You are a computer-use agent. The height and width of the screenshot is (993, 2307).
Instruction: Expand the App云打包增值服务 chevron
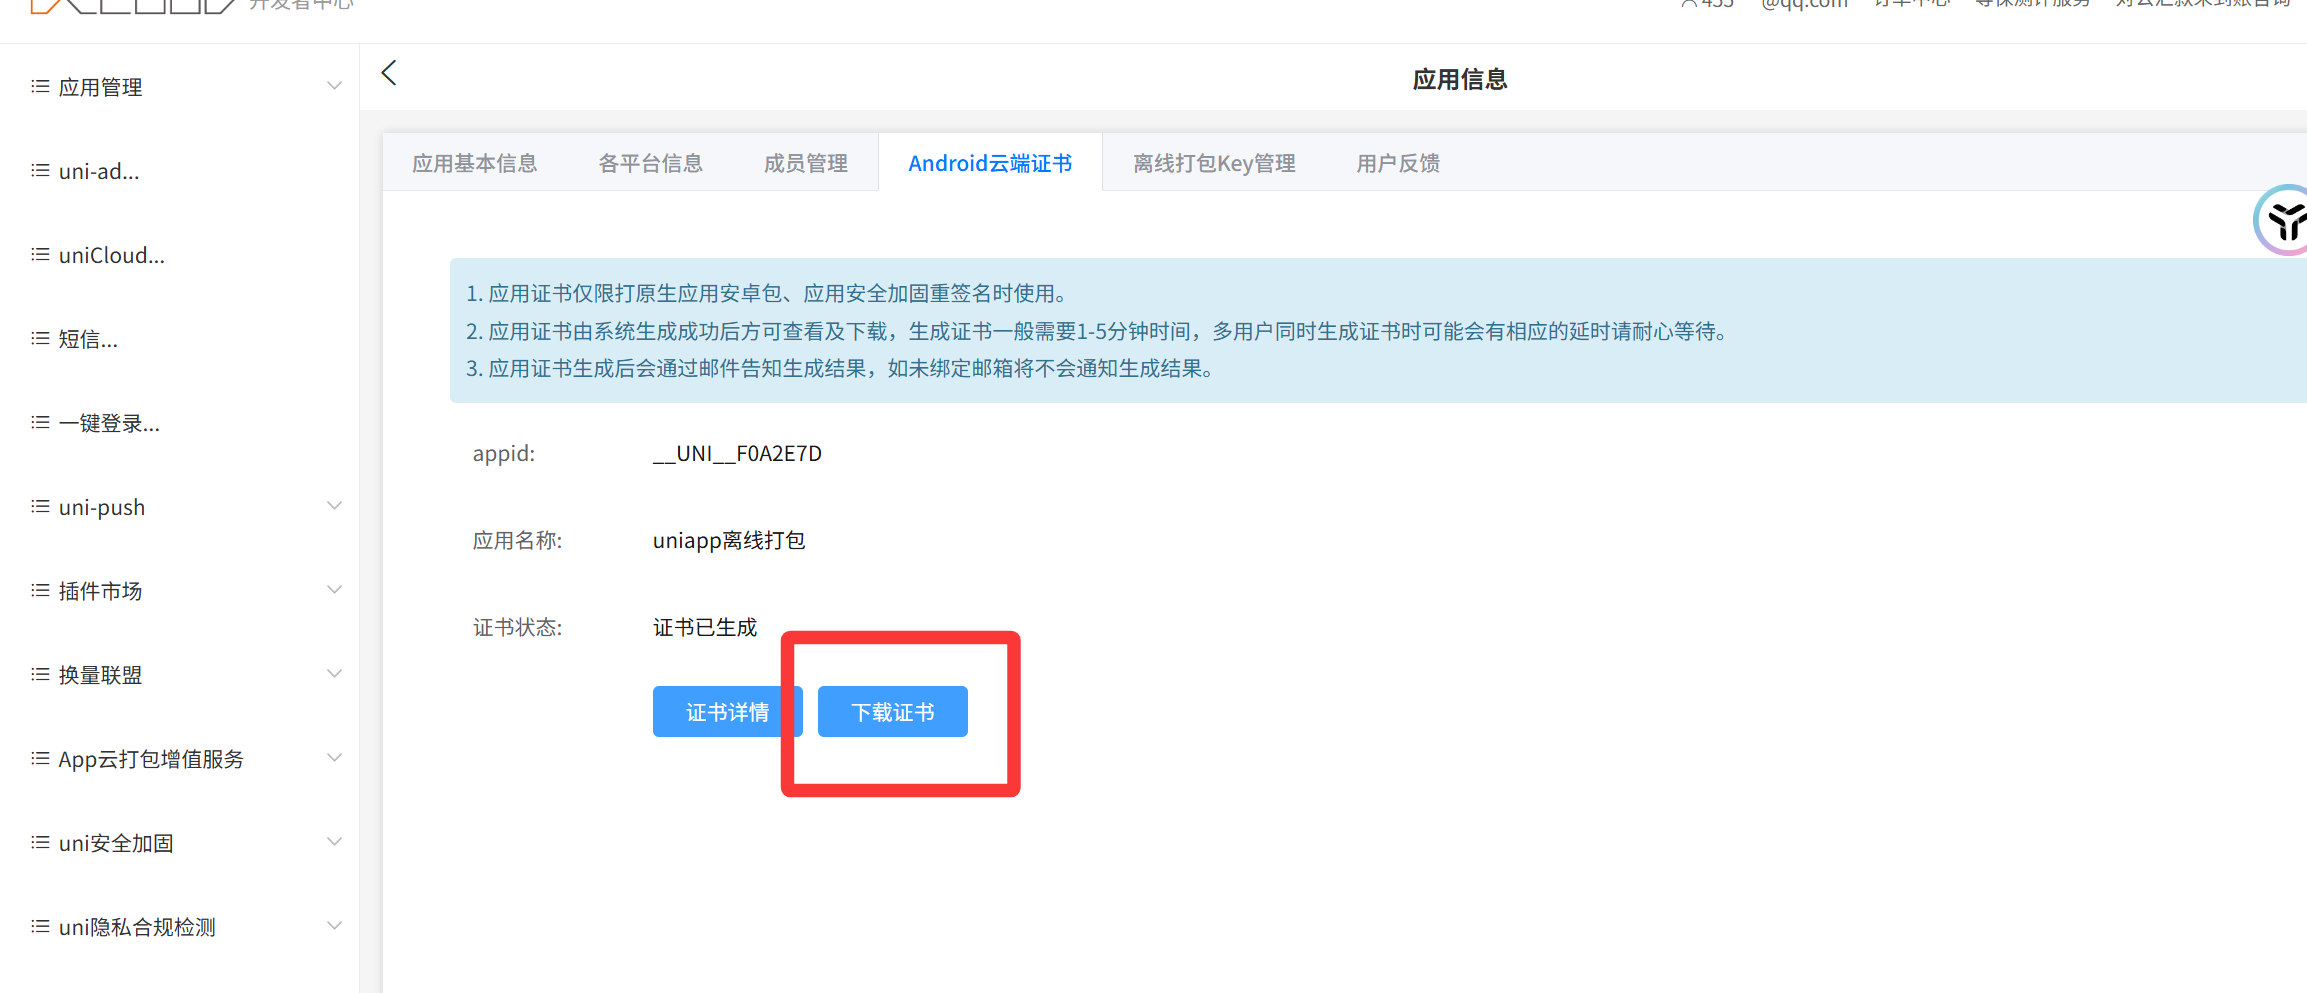tap(335, 758)
